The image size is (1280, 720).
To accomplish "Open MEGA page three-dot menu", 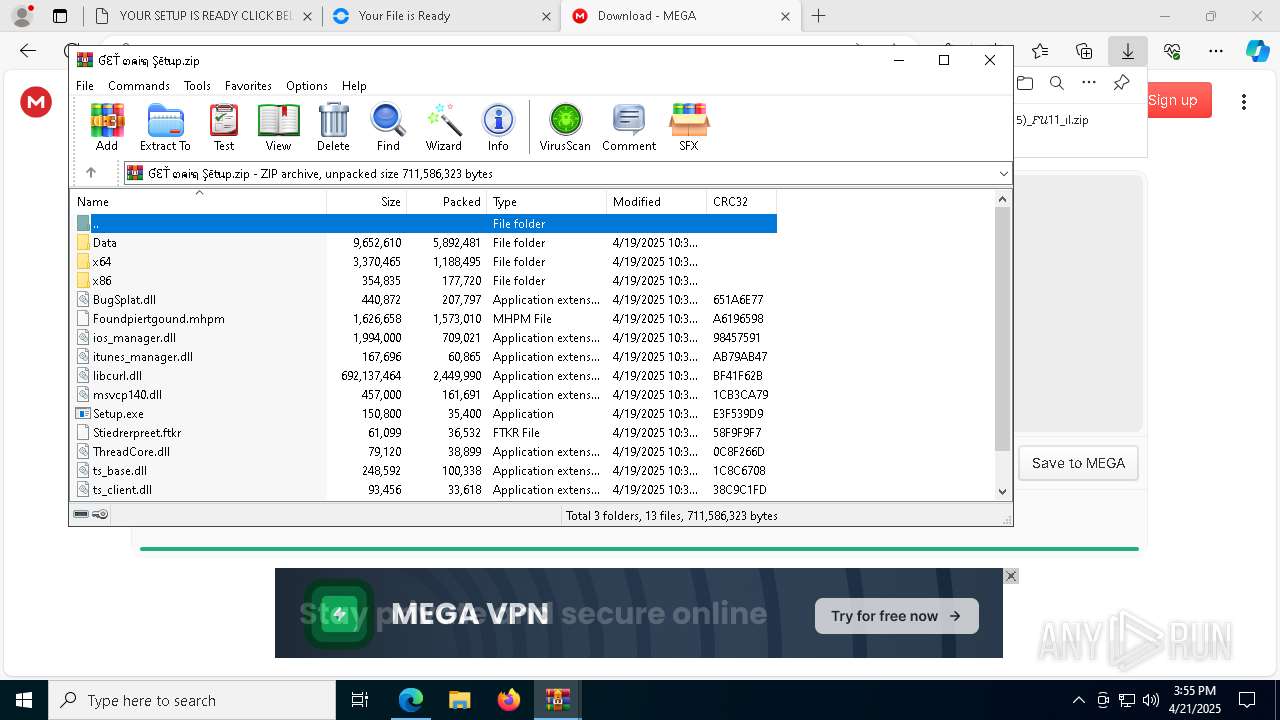I will pyautogui.click(x=1244, y=101).
